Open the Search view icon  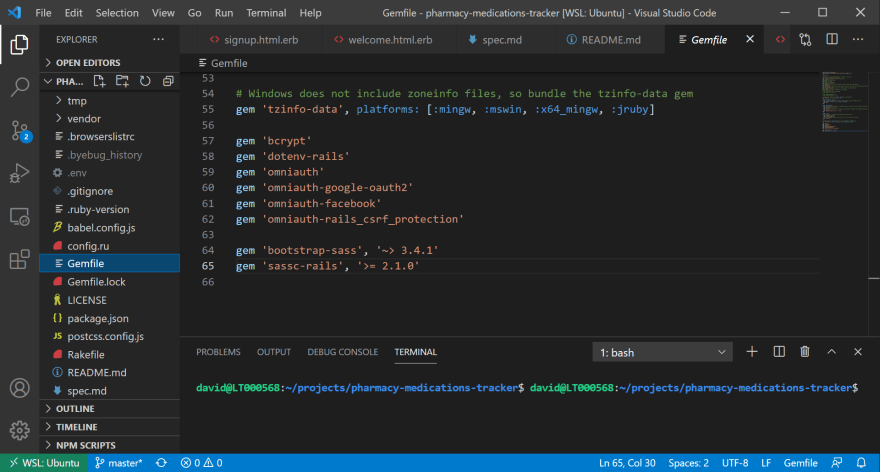point(20,87)
